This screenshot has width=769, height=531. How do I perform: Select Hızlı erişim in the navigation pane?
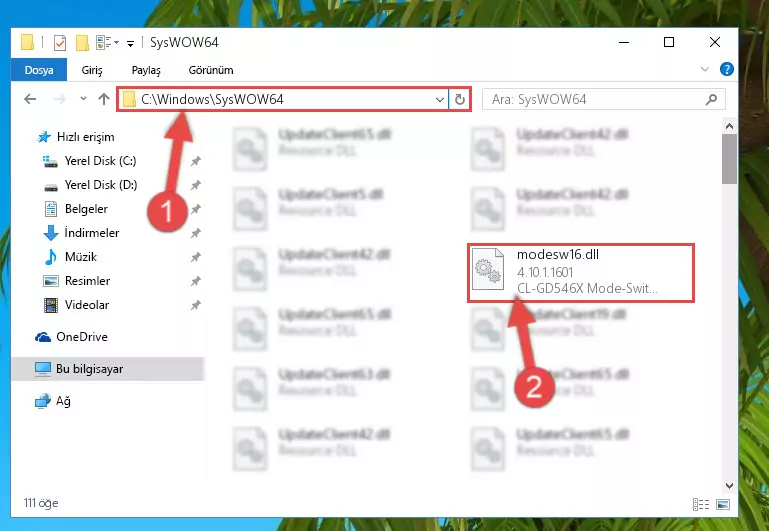coord(85,137)
